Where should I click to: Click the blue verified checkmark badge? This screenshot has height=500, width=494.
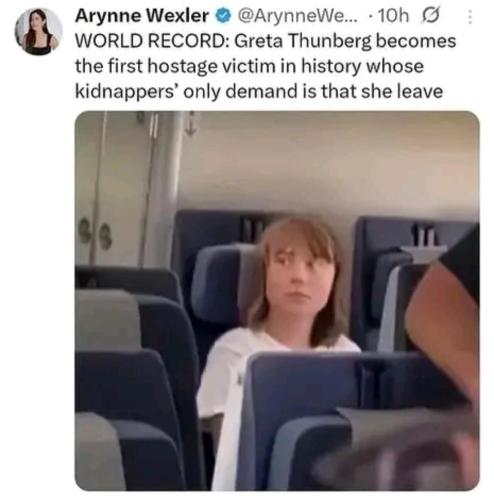[x=223, y=16]
